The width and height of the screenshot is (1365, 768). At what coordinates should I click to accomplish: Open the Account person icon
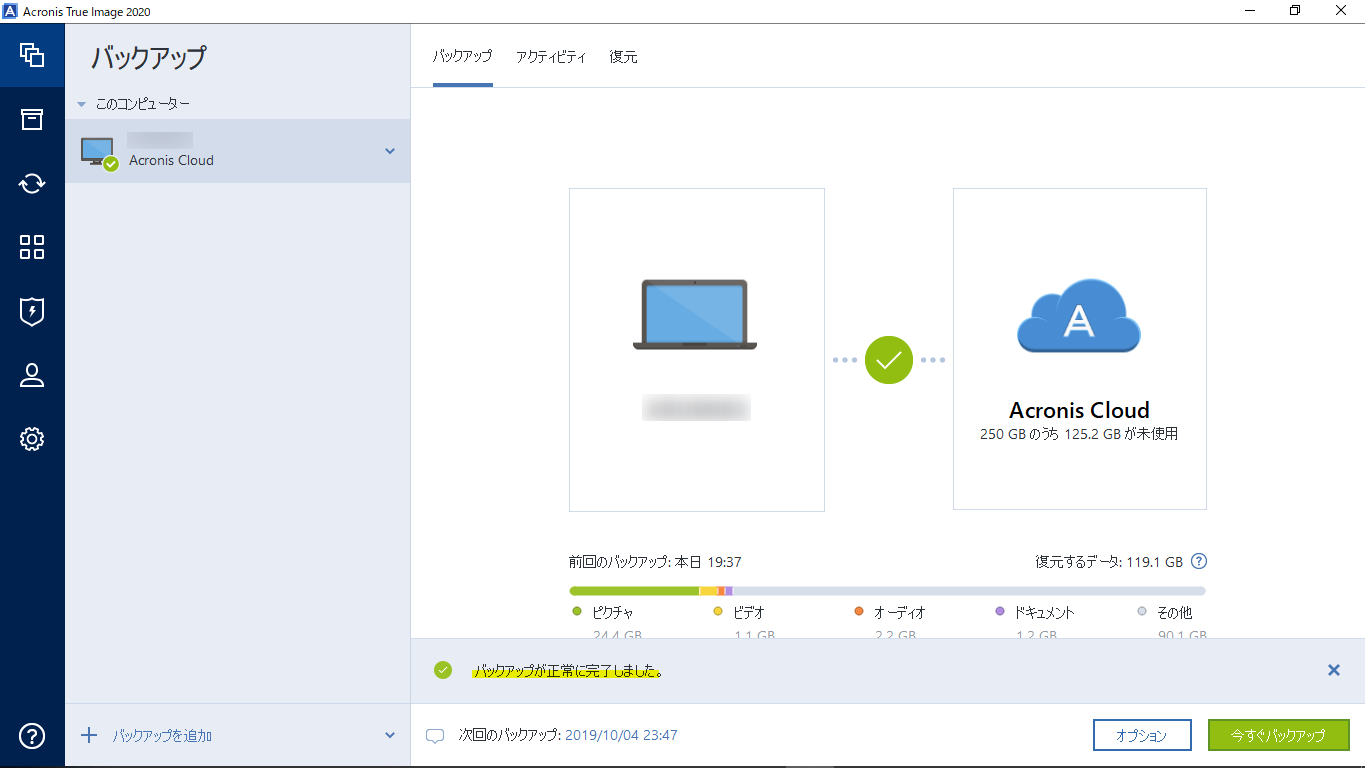(x=32, y=375)
